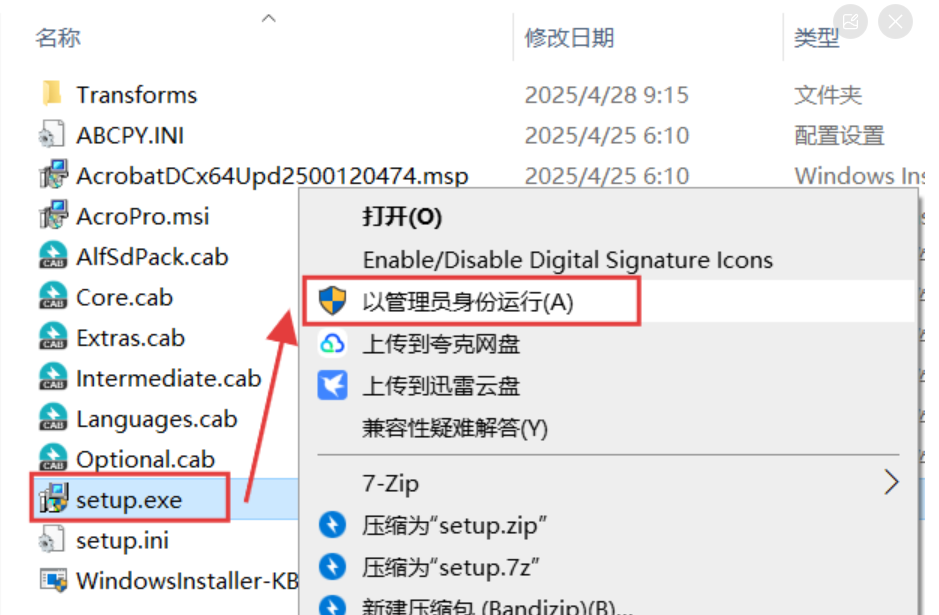Expand the 7-Zip submenu arrow
939x615 pixels.
(x=891, y=482)
